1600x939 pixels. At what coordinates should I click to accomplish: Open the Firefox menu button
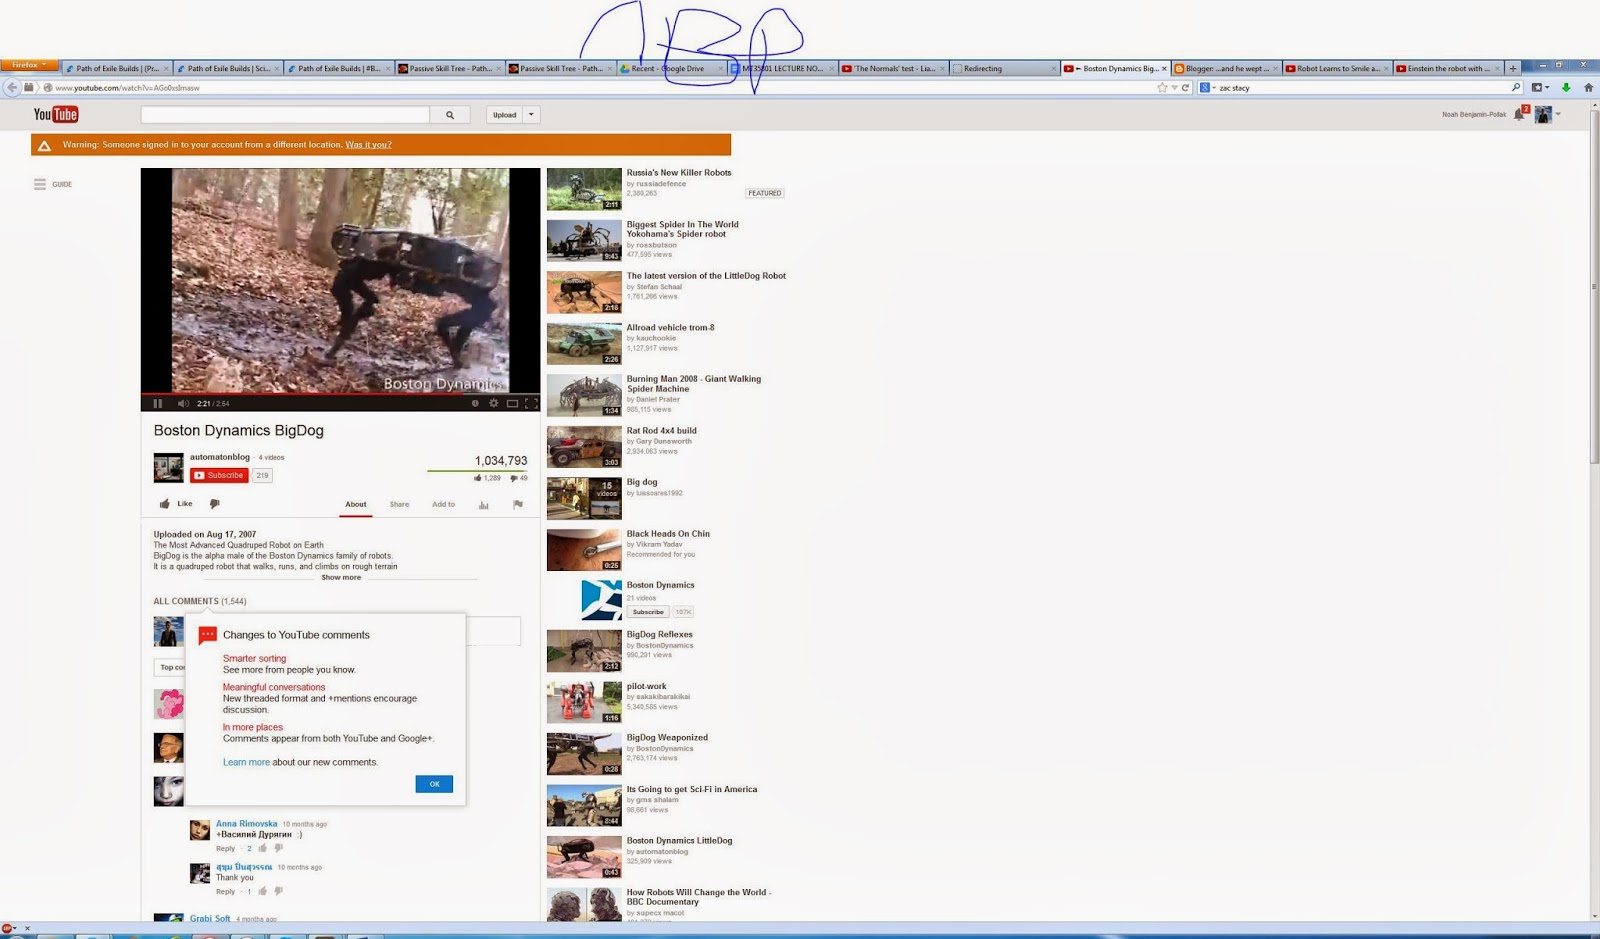[x=29, y=65]
